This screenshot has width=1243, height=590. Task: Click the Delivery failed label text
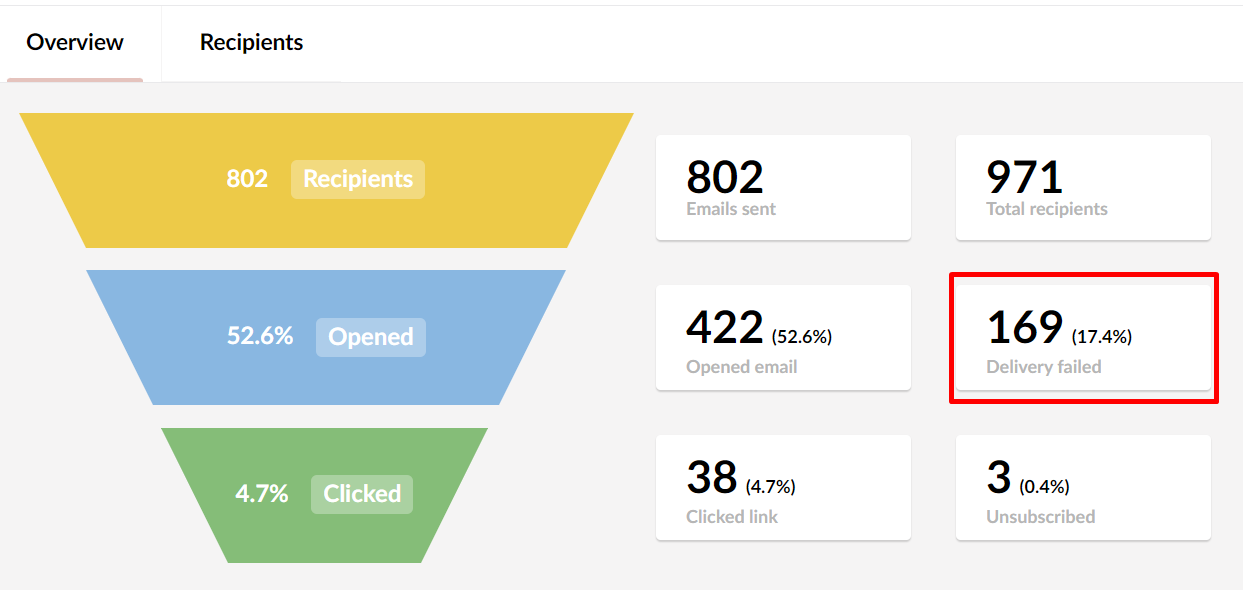(x=1044, y=367)
